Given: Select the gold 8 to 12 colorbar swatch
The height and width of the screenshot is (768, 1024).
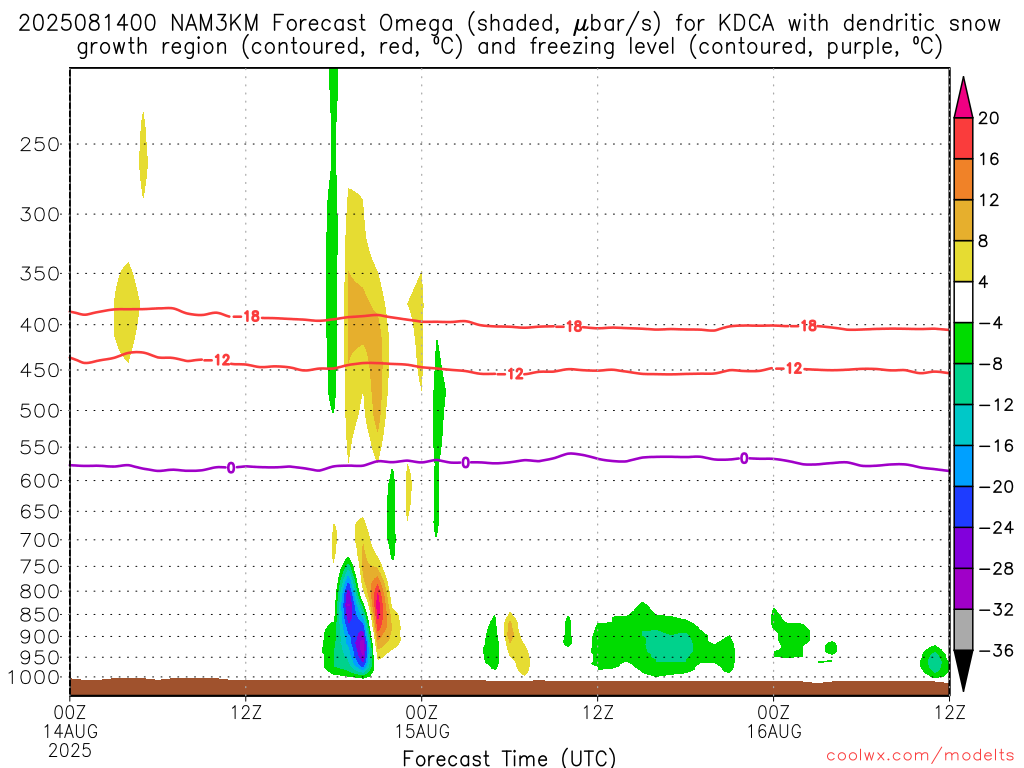Looking at the screenshot, I should [963, 220].
